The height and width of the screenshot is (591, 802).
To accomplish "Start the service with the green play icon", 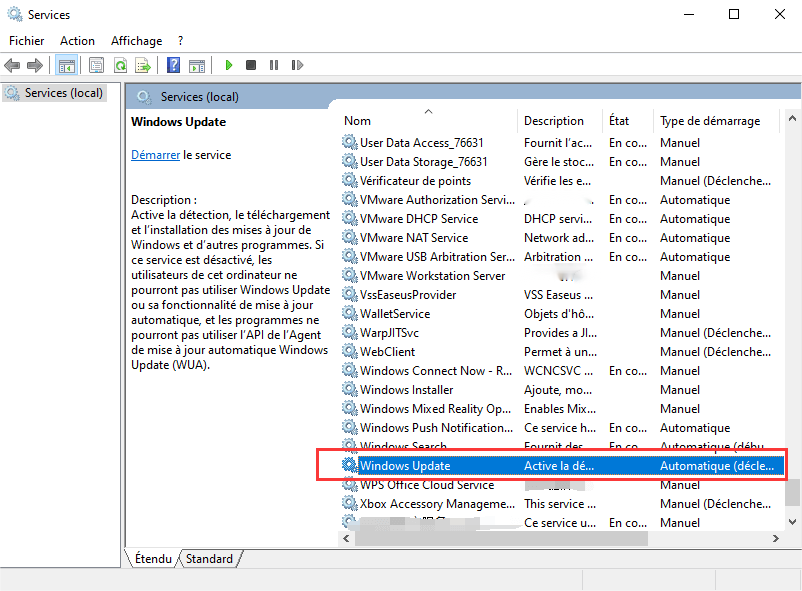I will click(x=228, y=65).
